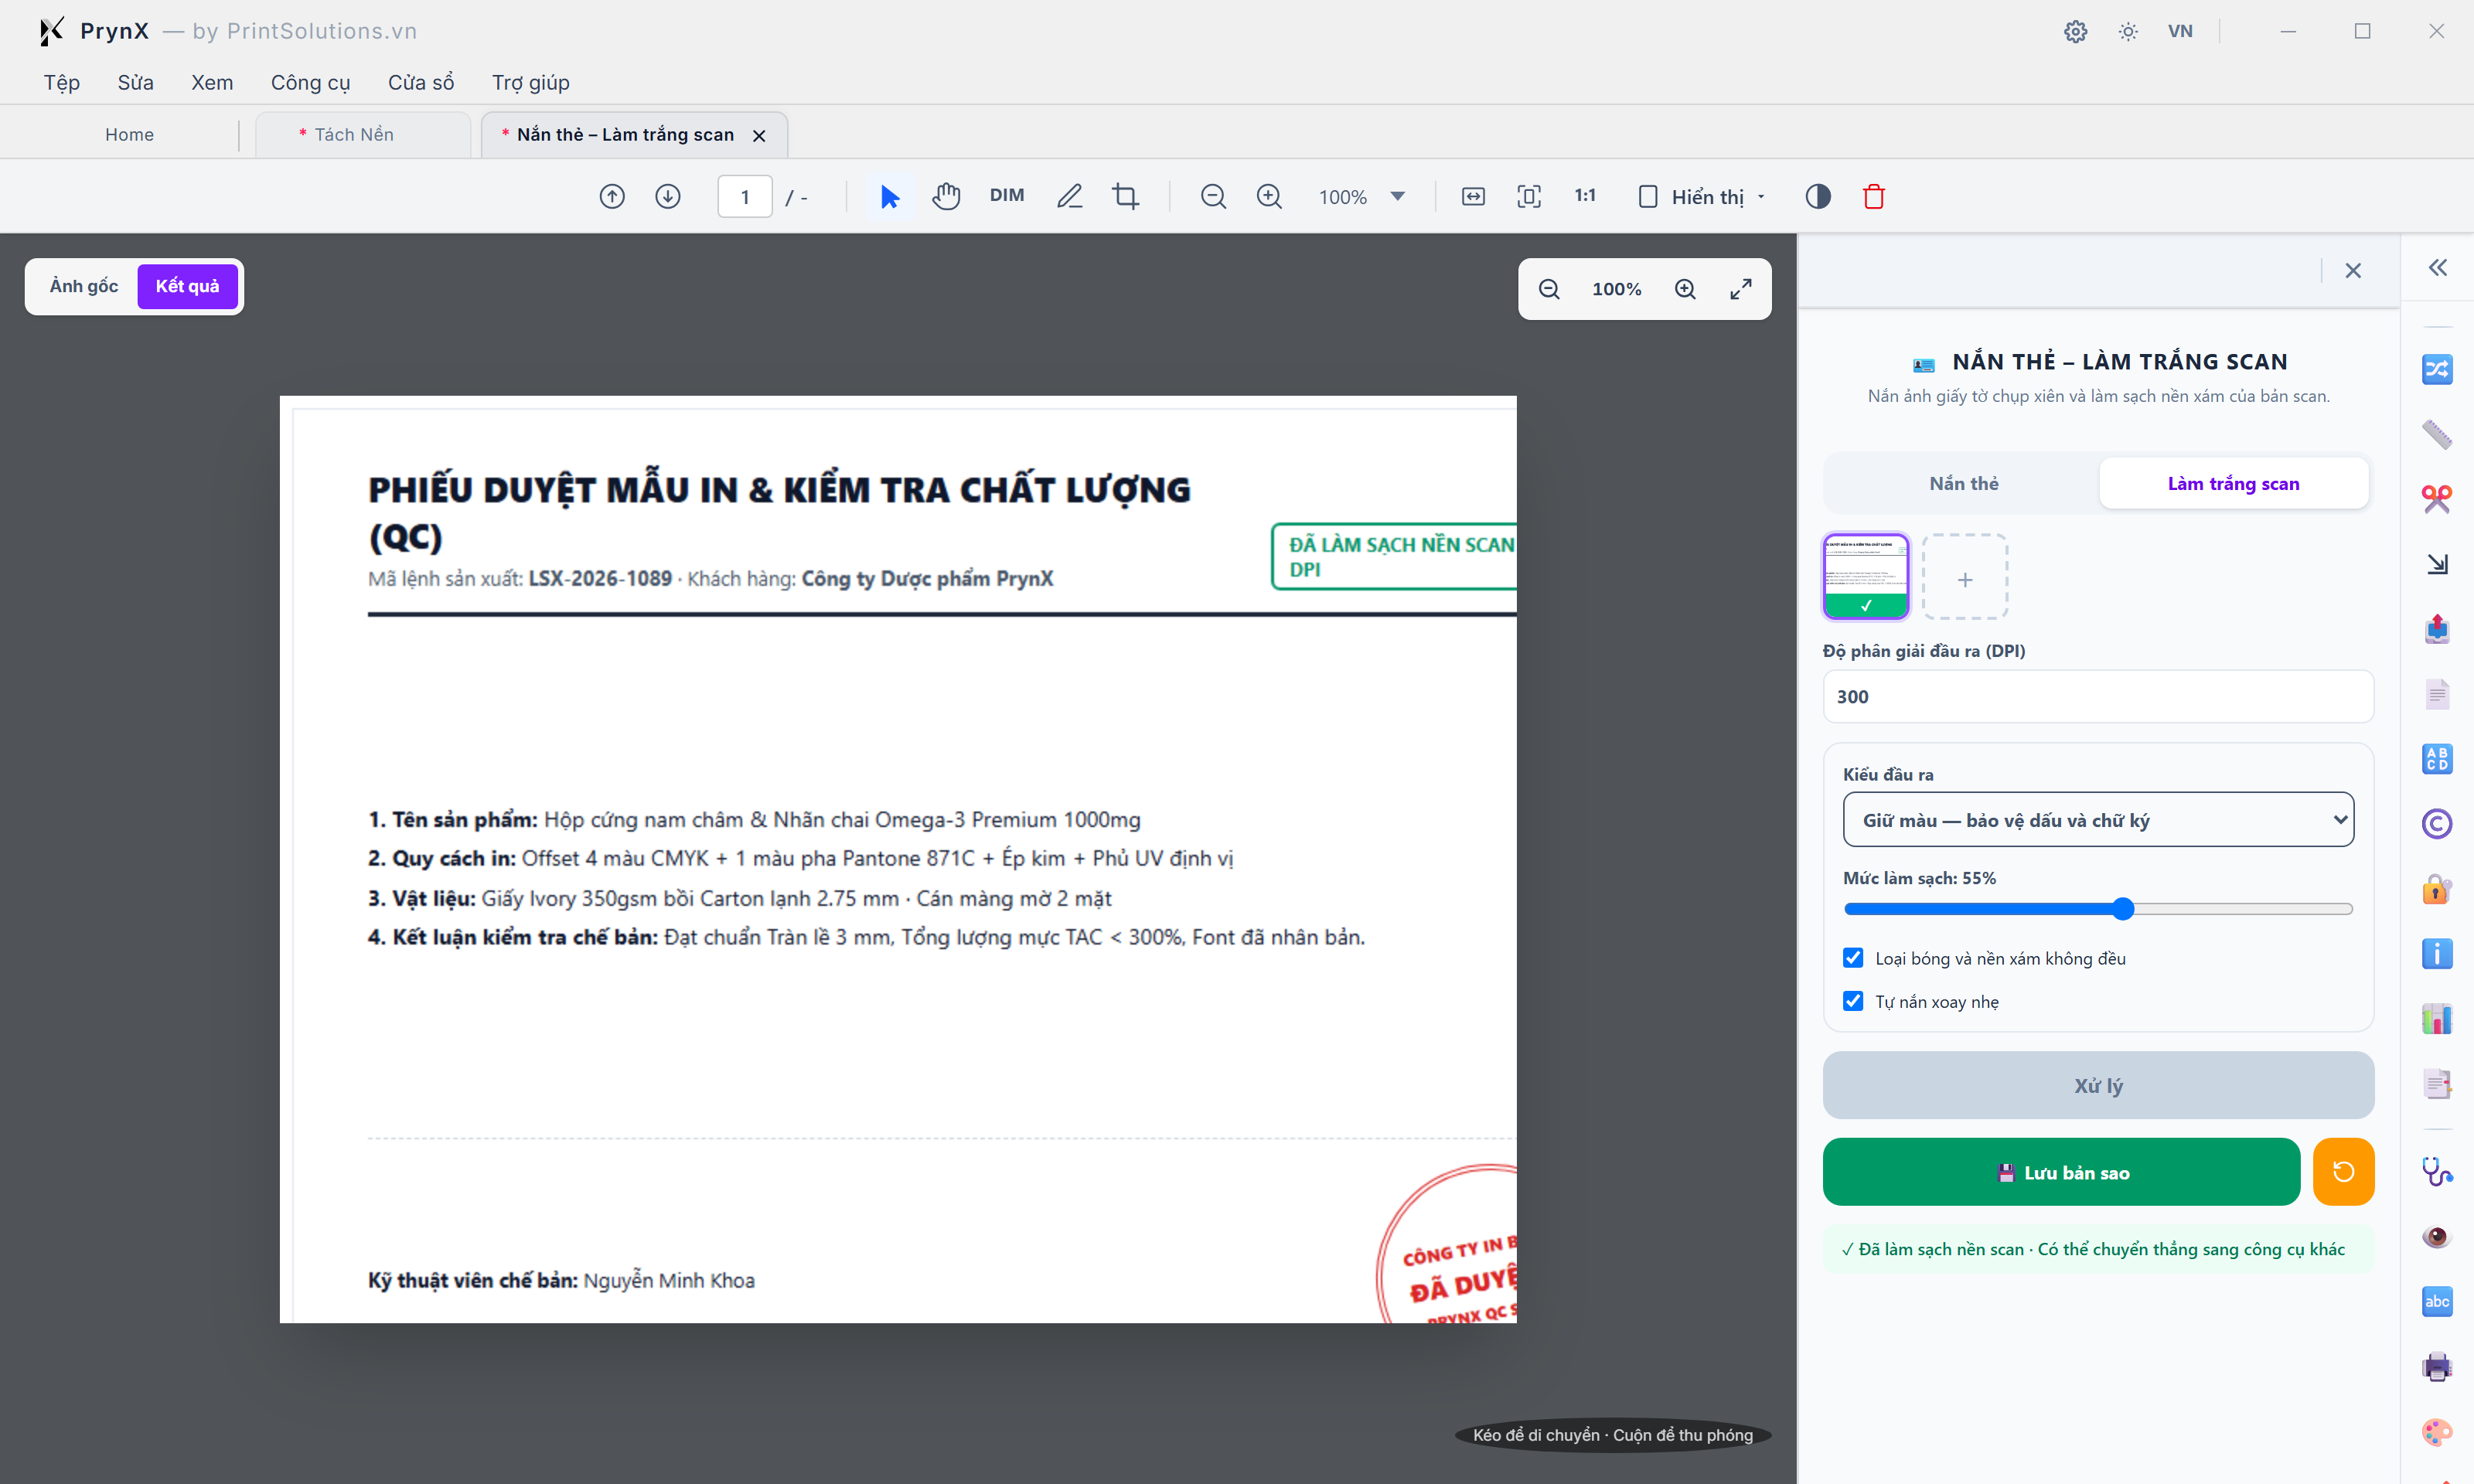
Task: Uncheck Tự nắn xoay nhẹ
Action: pos(1853,1001)
